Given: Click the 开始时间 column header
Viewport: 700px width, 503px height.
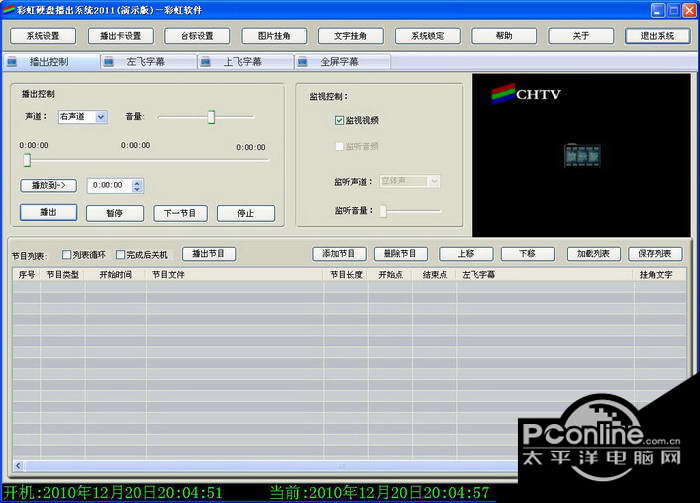Looking at the screenshot, I should click(115, 275).
